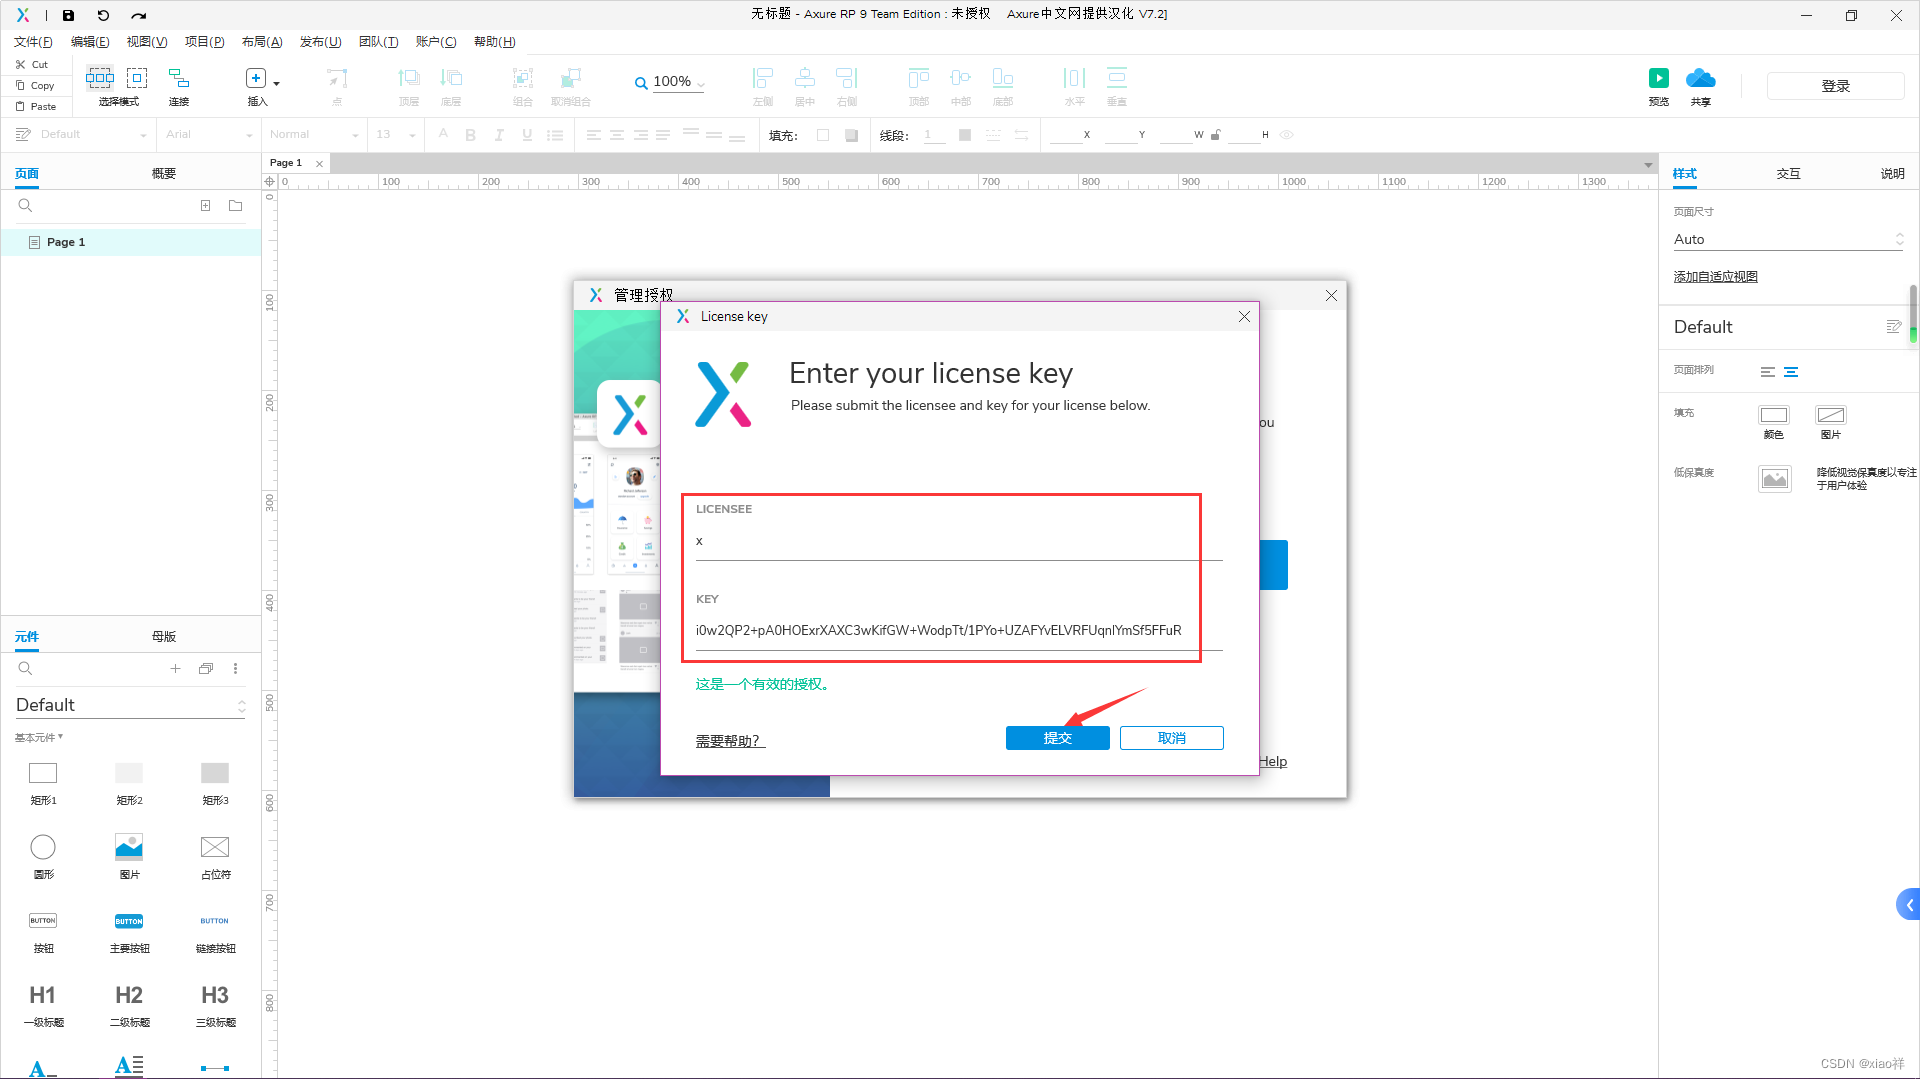The height and width of the screenshot is (1079, 1920).
Task: Click the 左侧 align left icon
Action: 763,78
